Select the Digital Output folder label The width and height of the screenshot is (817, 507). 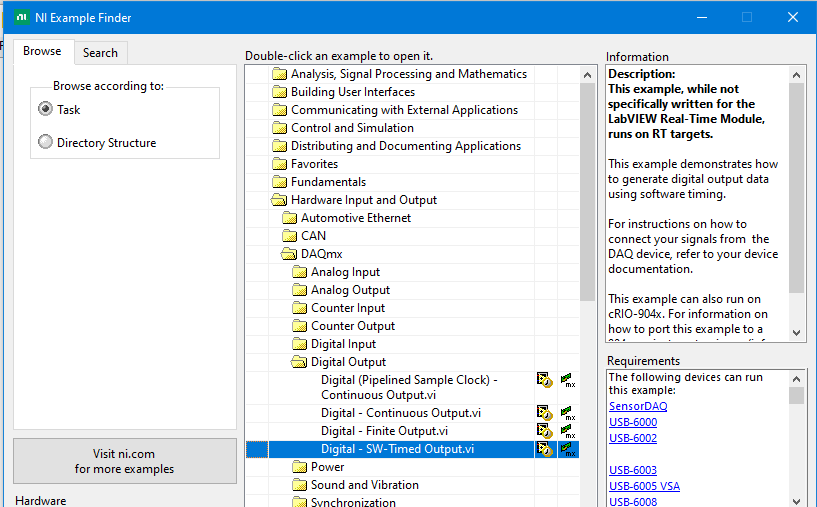click(x=348, y=362)
